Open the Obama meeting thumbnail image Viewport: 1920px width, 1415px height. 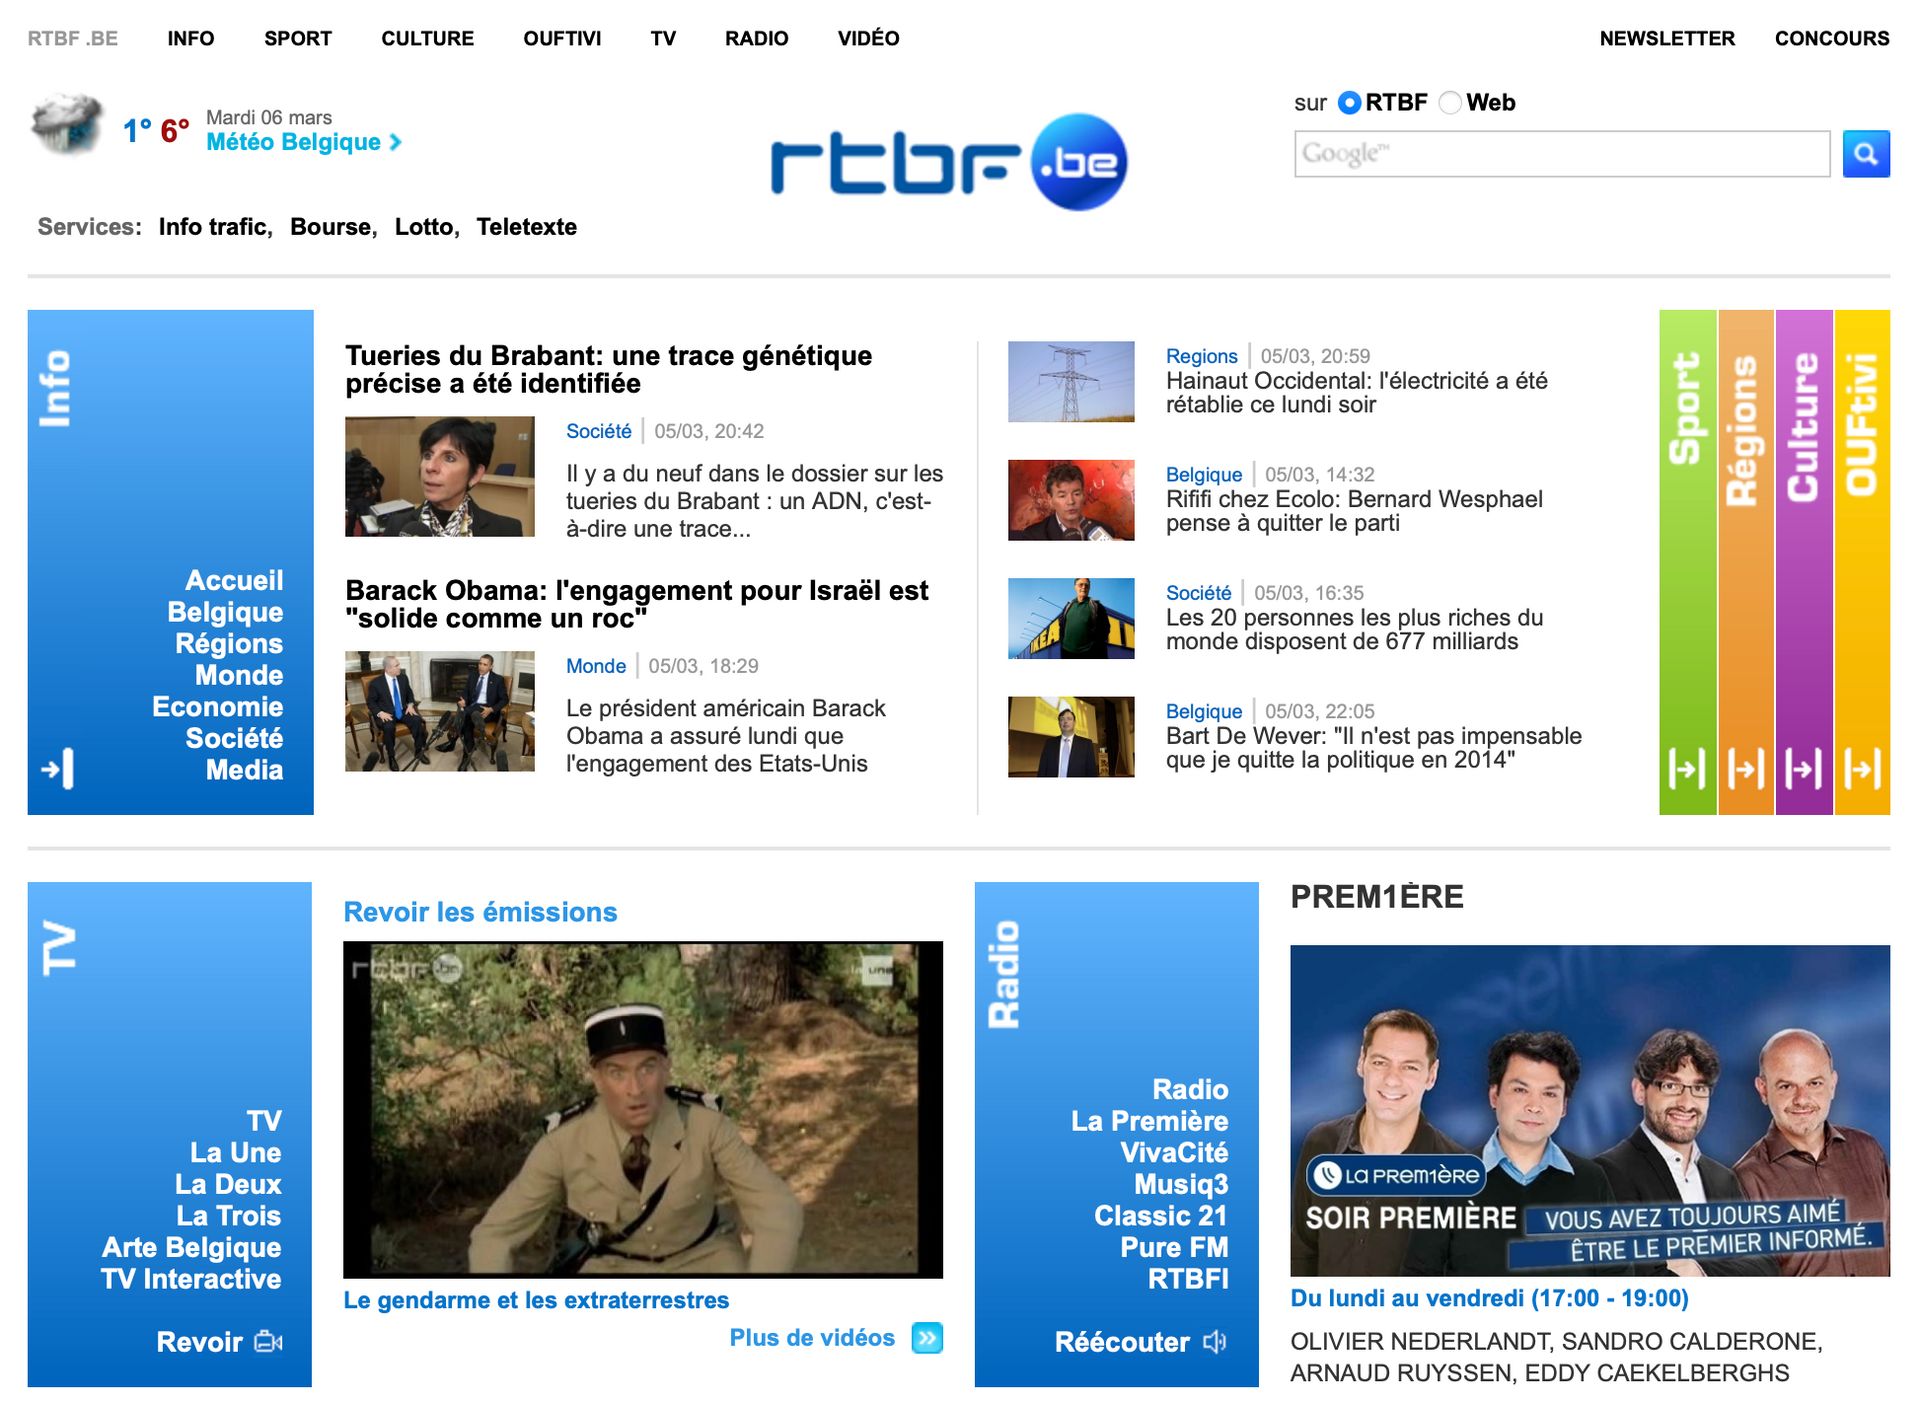440,711
